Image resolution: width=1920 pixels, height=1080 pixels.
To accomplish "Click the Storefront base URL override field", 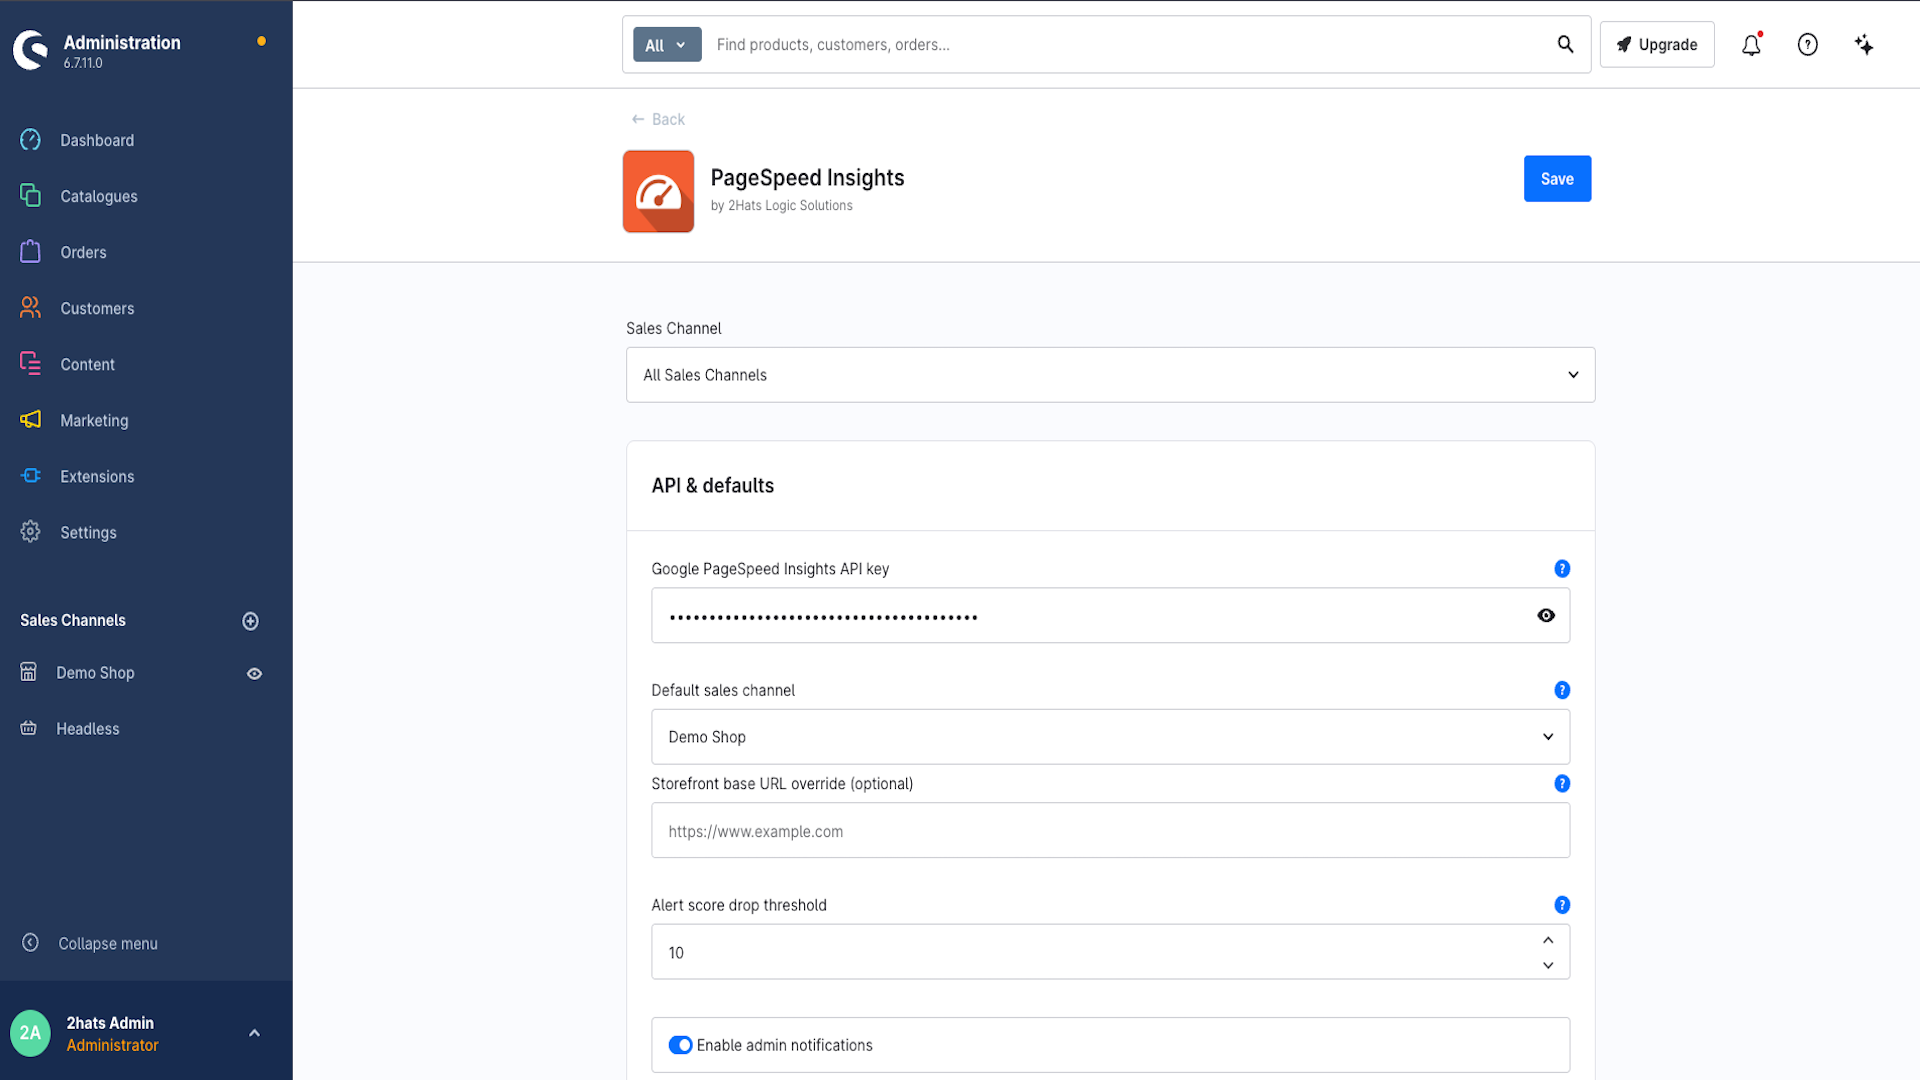I will (x=1110, y=831).
